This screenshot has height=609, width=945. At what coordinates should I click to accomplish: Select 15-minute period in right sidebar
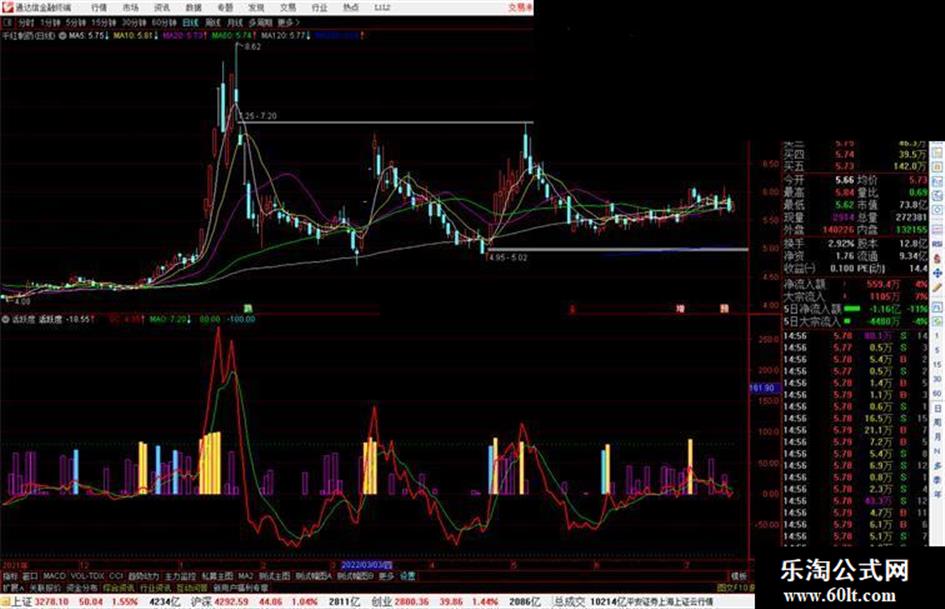[x=938, y=364]
